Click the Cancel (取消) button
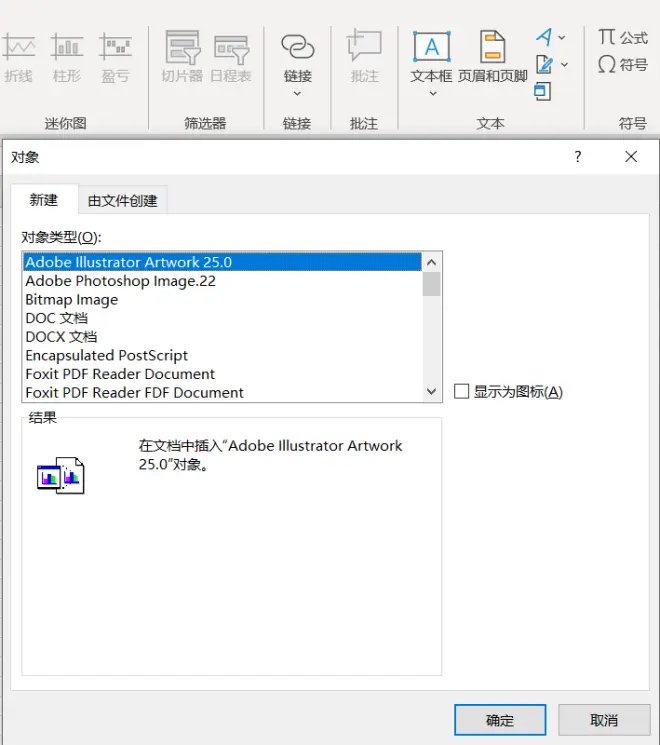The height and width of the screenshot is (745, 660). 604,720
